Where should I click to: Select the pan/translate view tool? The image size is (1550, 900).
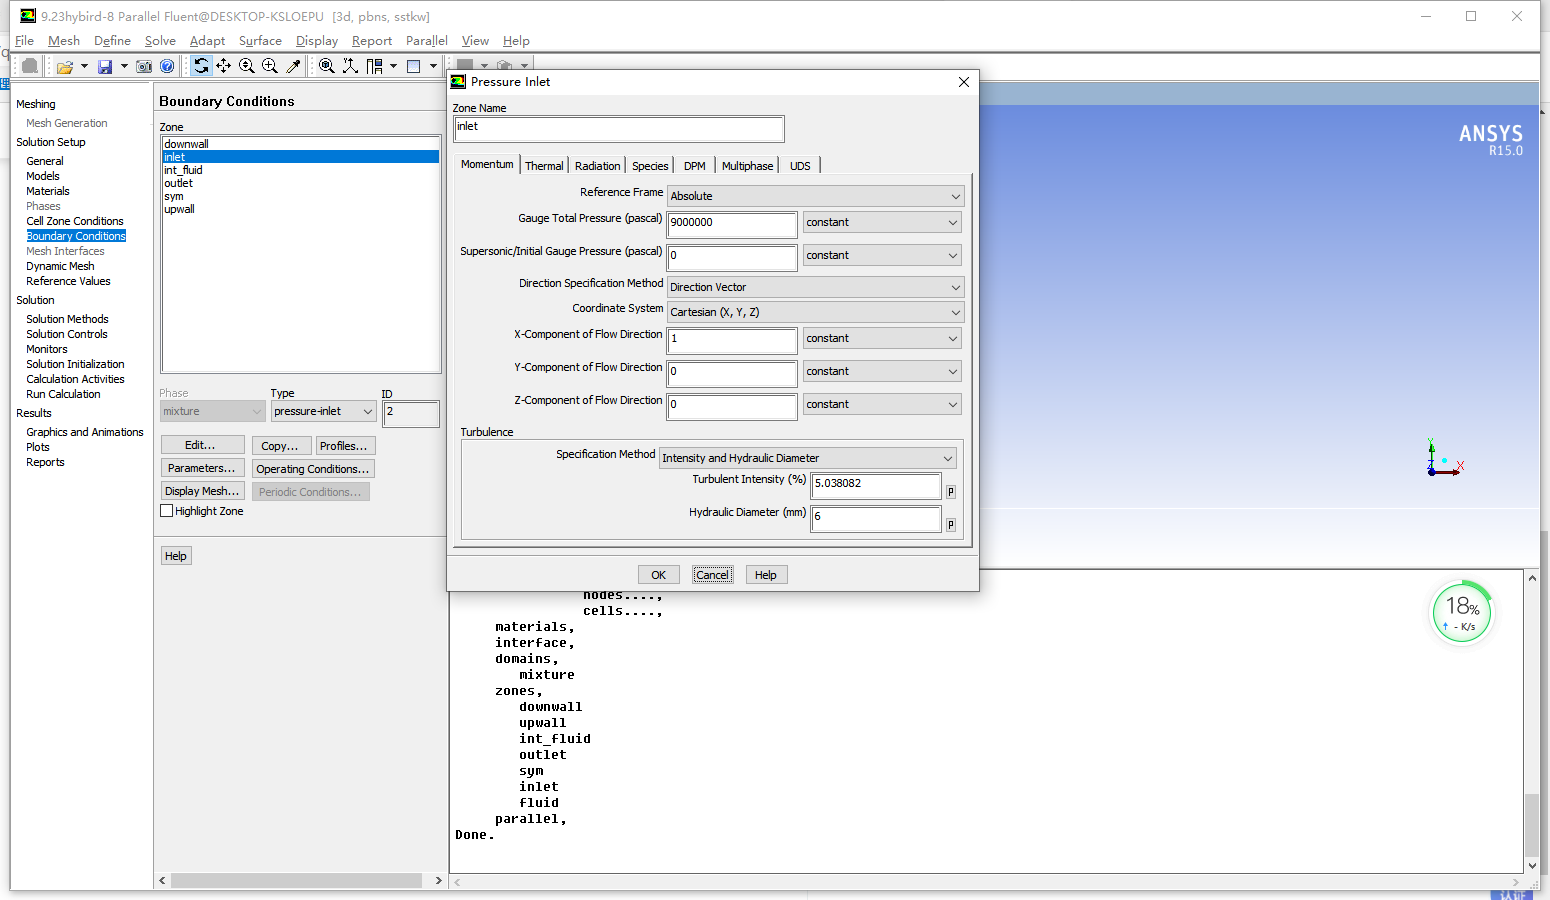[x=224, y=66]
